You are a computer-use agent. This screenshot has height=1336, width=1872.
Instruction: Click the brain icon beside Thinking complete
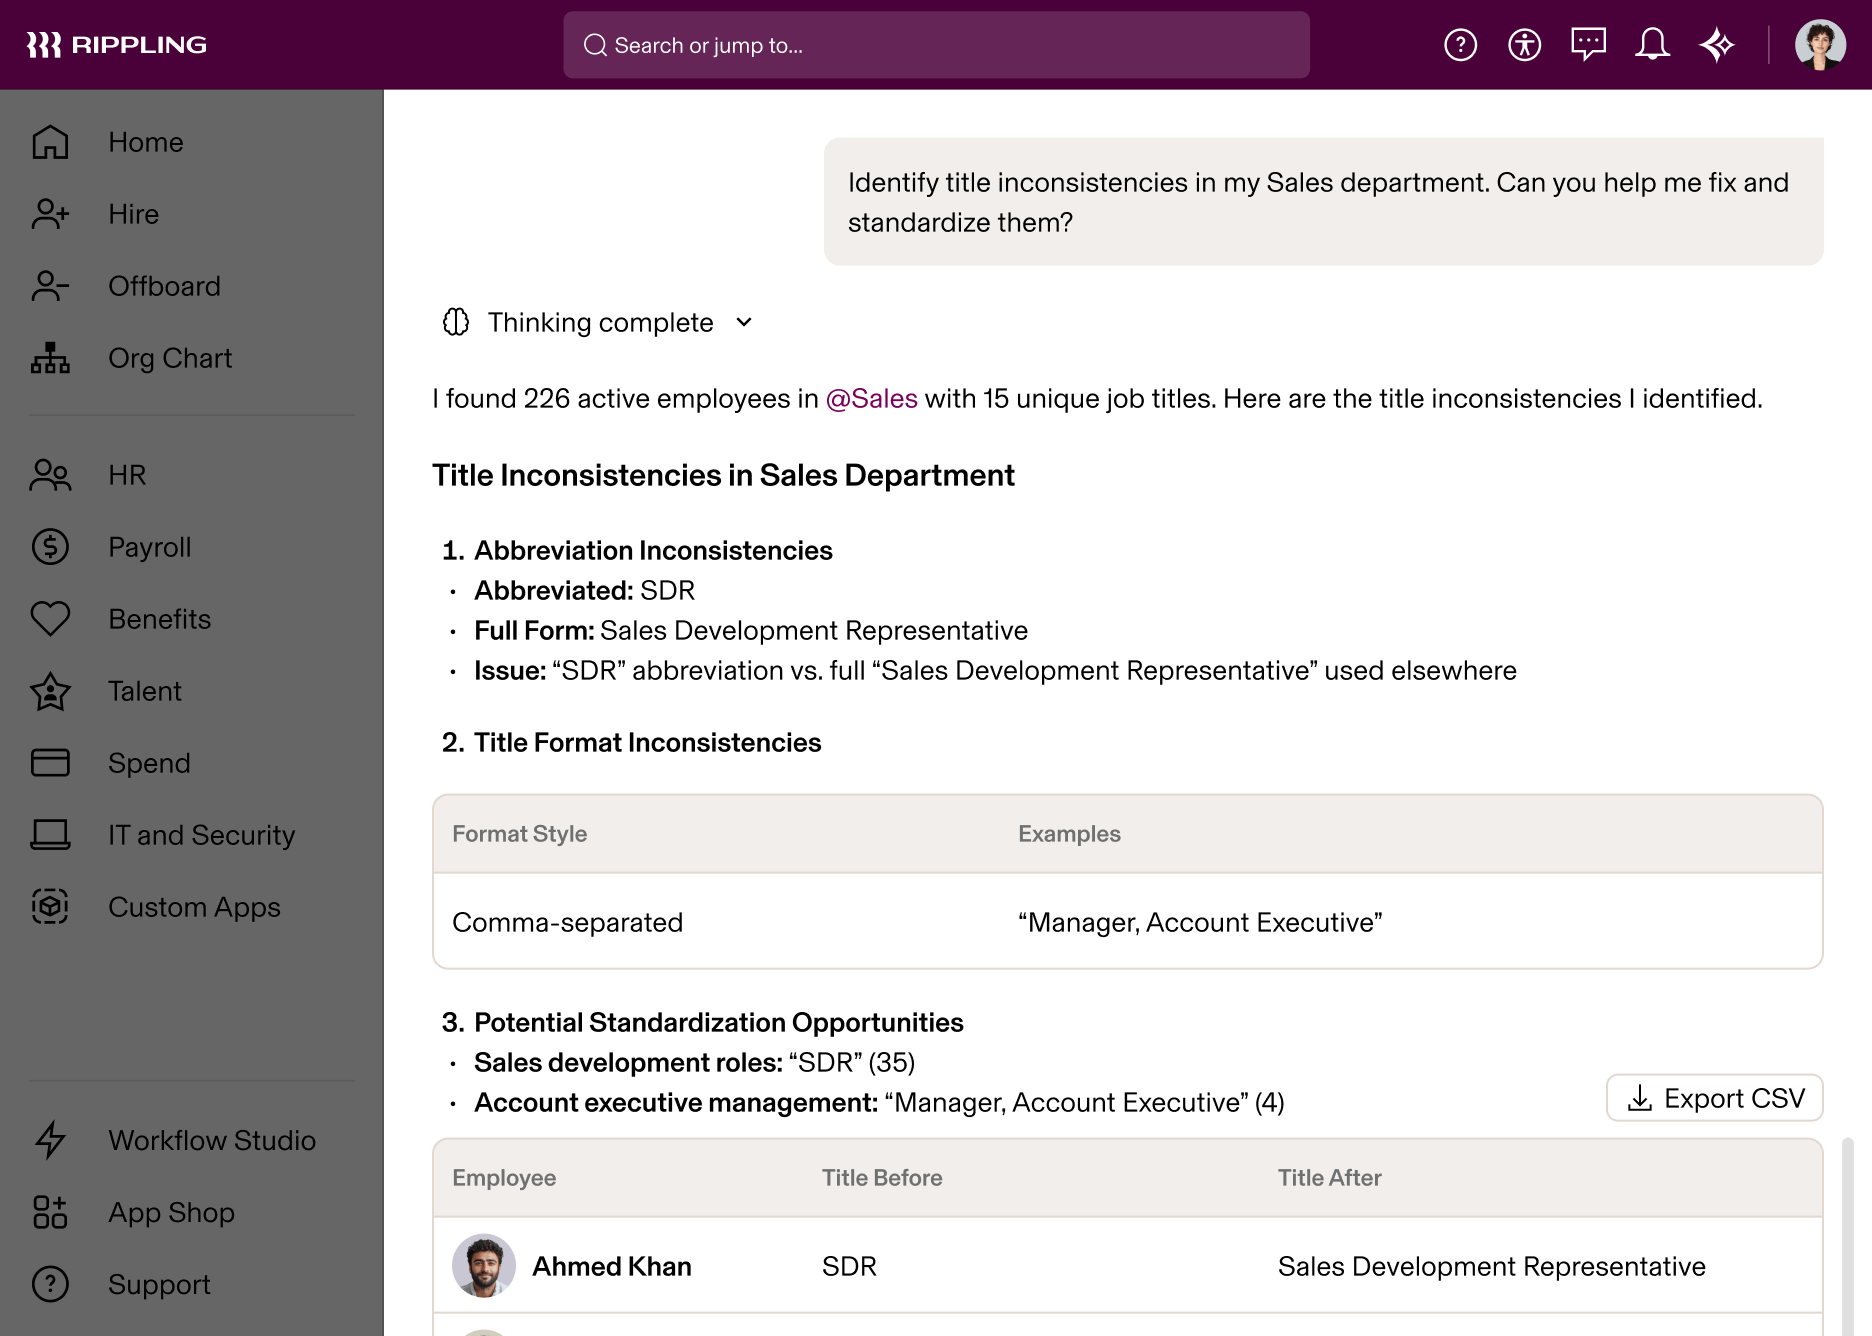coord(455,322)
